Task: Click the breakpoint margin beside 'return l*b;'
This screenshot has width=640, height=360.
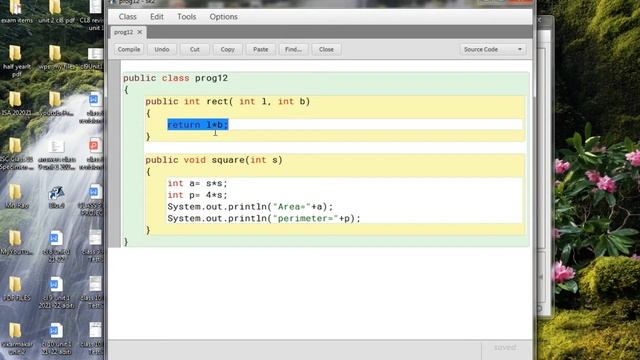Action: point(114,125)
